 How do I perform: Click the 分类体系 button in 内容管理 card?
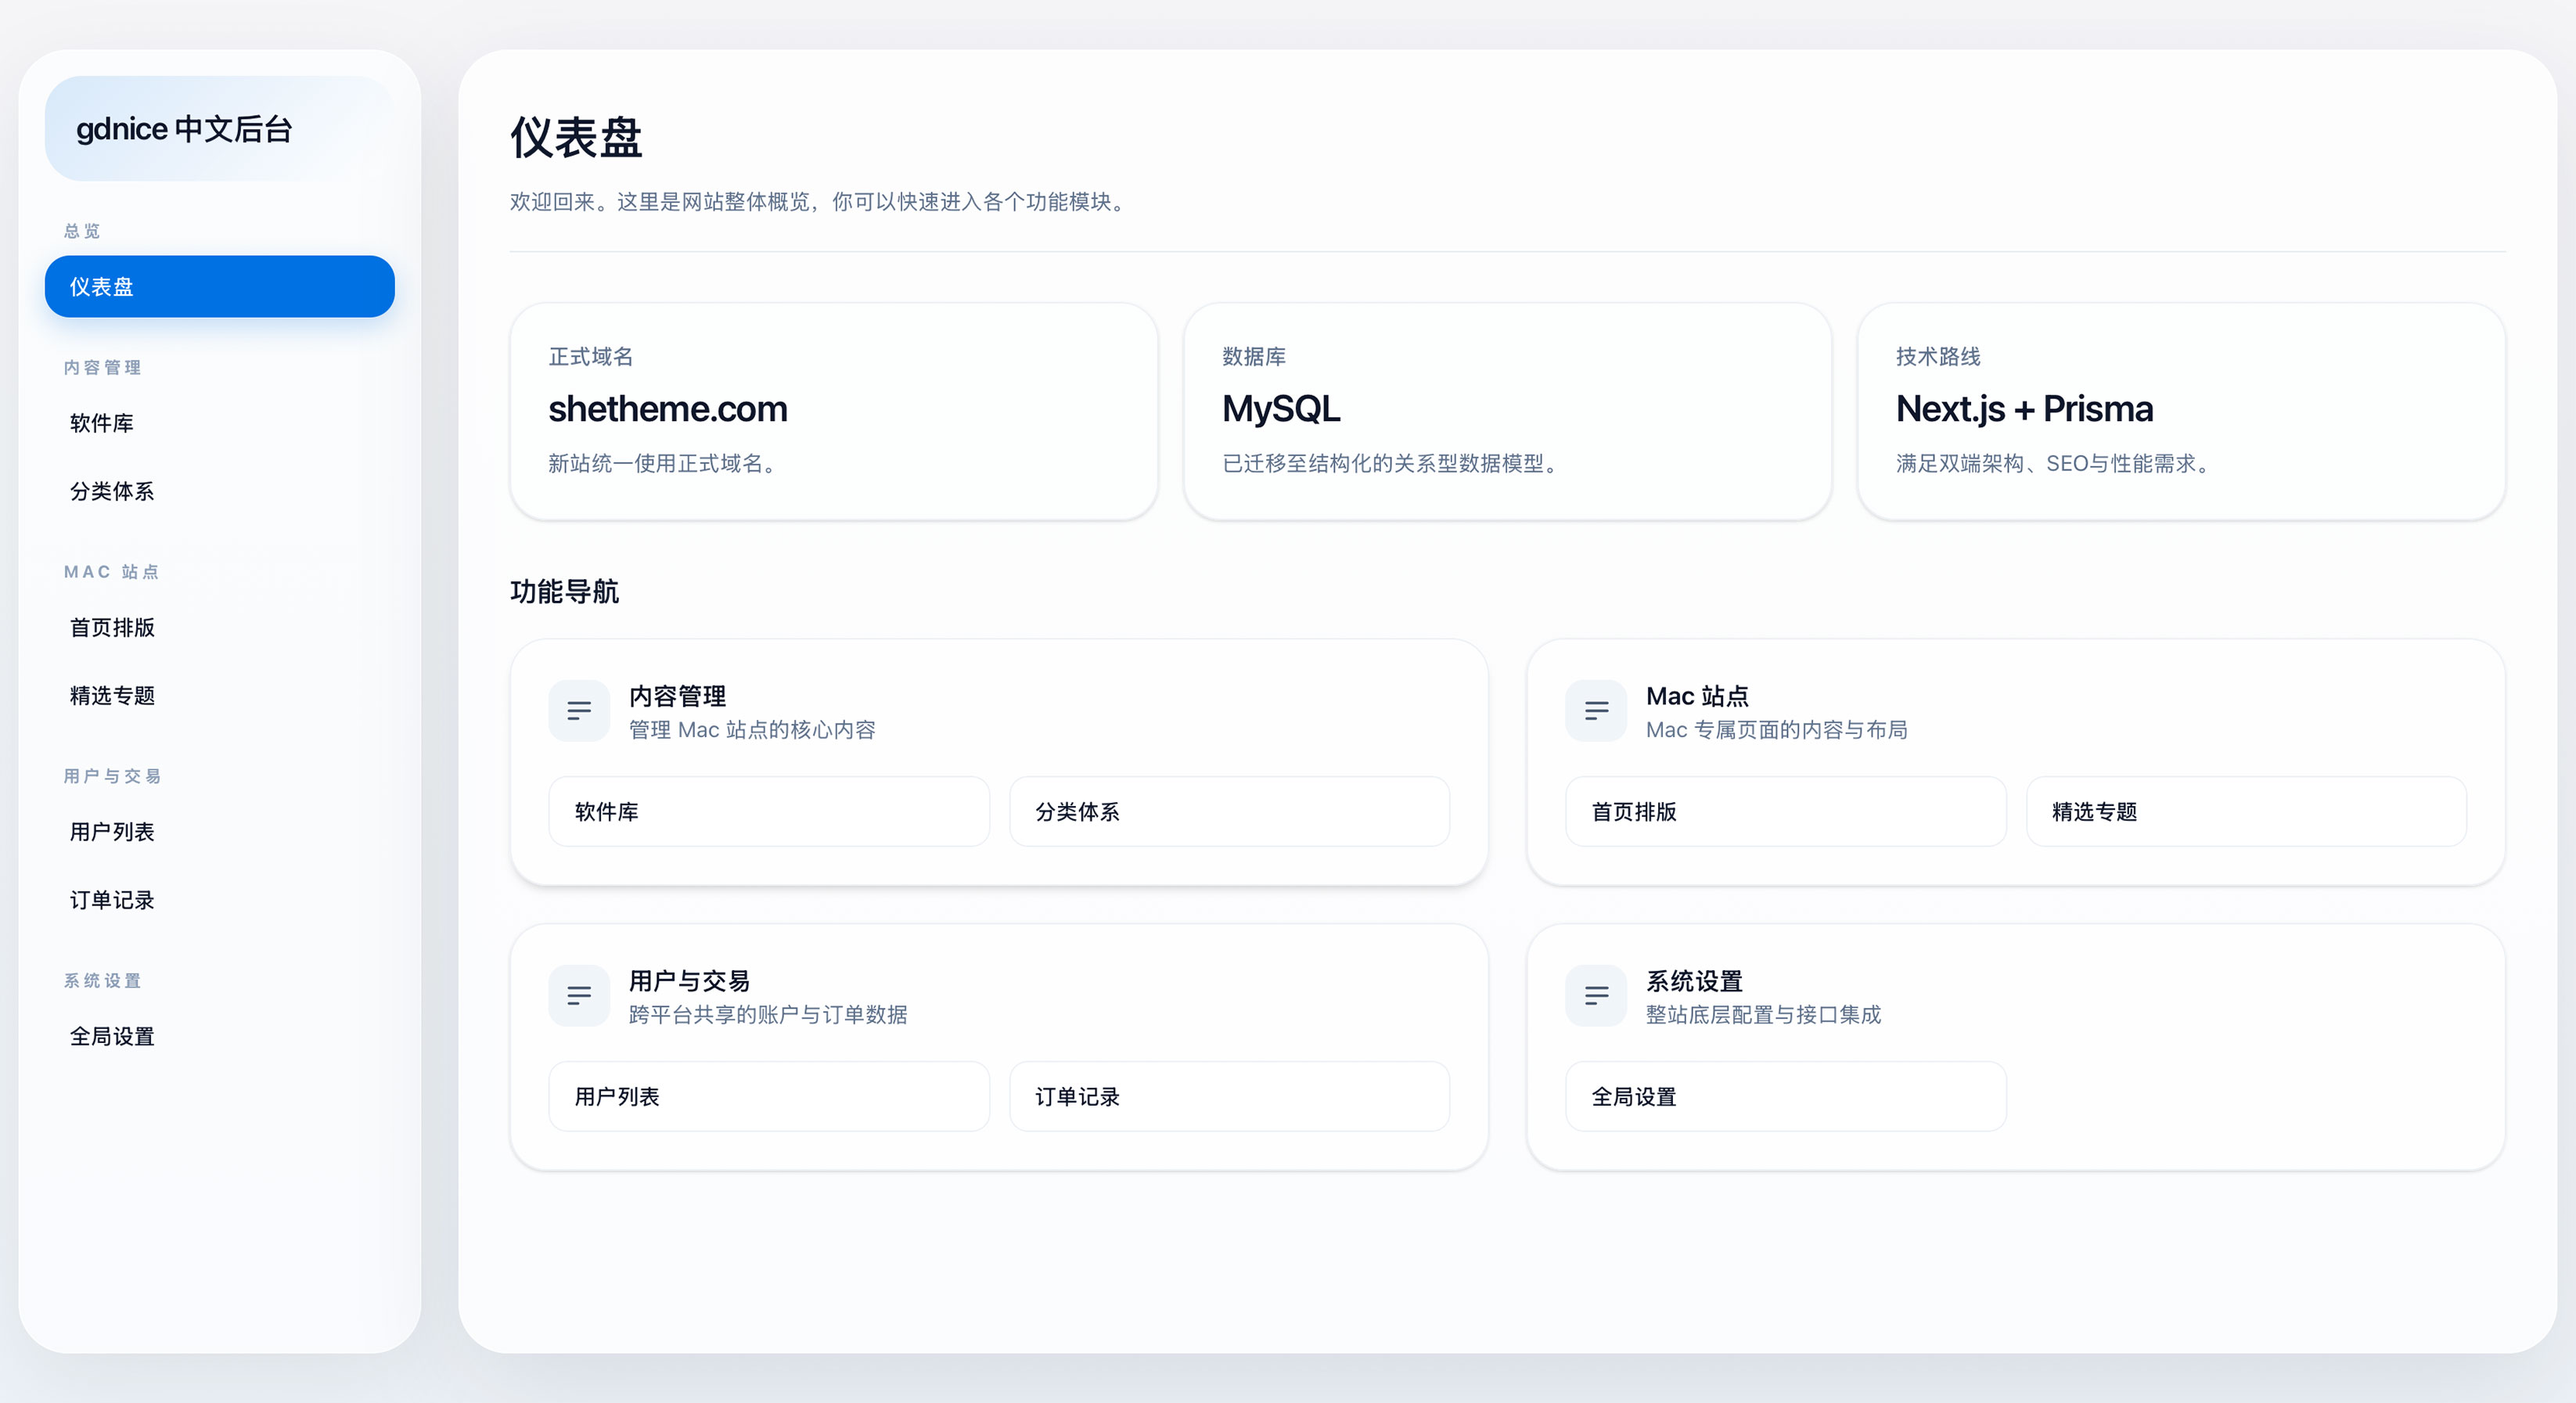coord(1229,812)
